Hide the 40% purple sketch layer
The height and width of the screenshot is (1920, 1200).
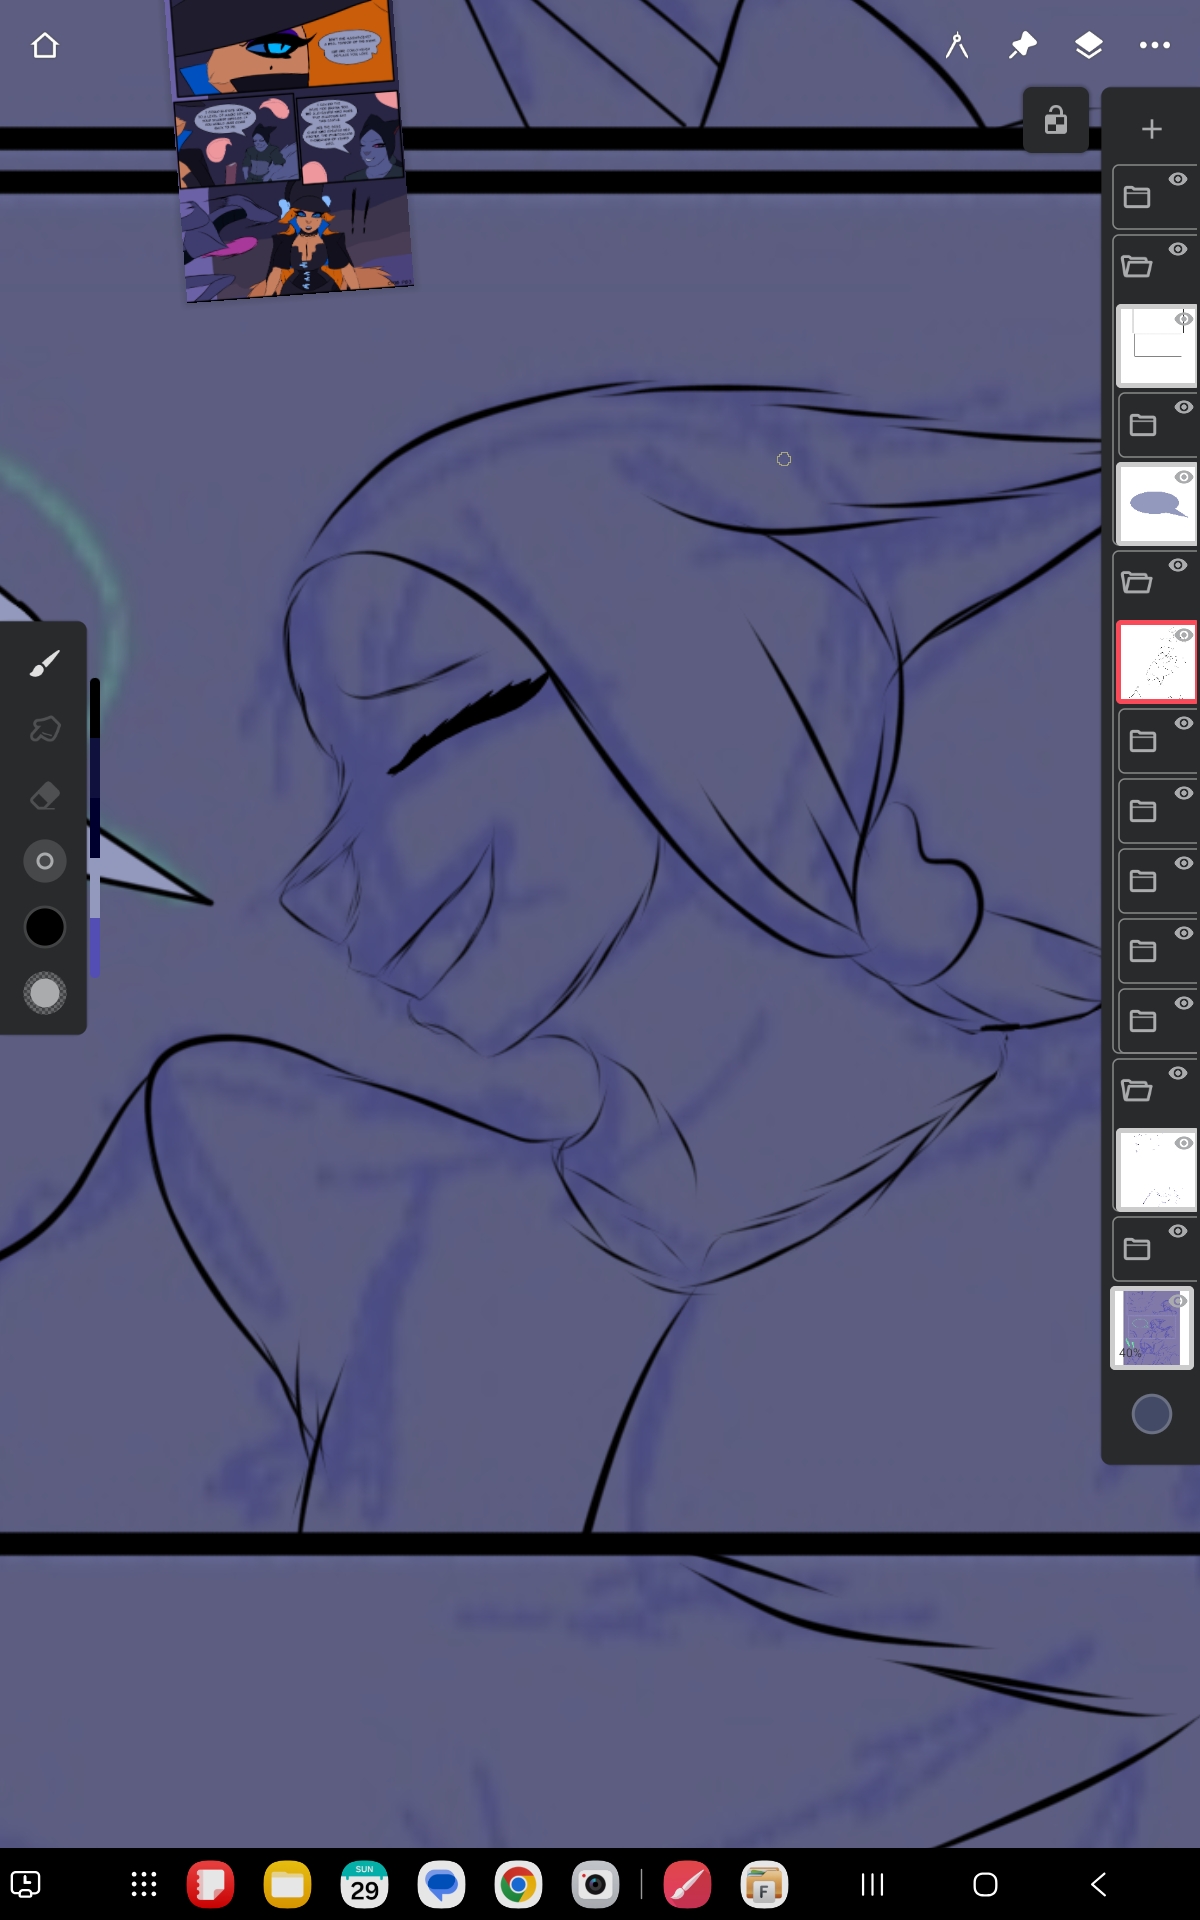point(1179,1301)
